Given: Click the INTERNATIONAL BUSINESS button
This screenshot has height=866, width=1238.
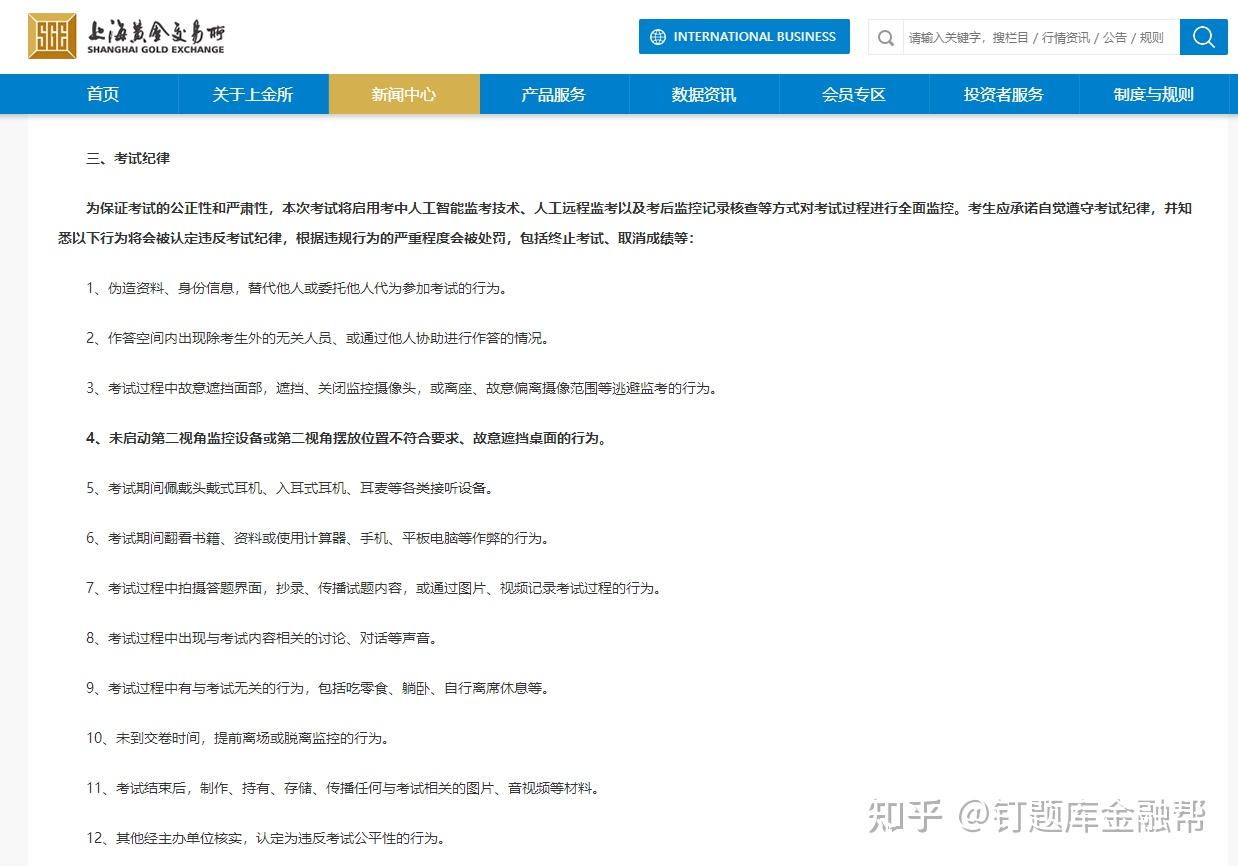Looking at the screenshot, I should point(744,36).
